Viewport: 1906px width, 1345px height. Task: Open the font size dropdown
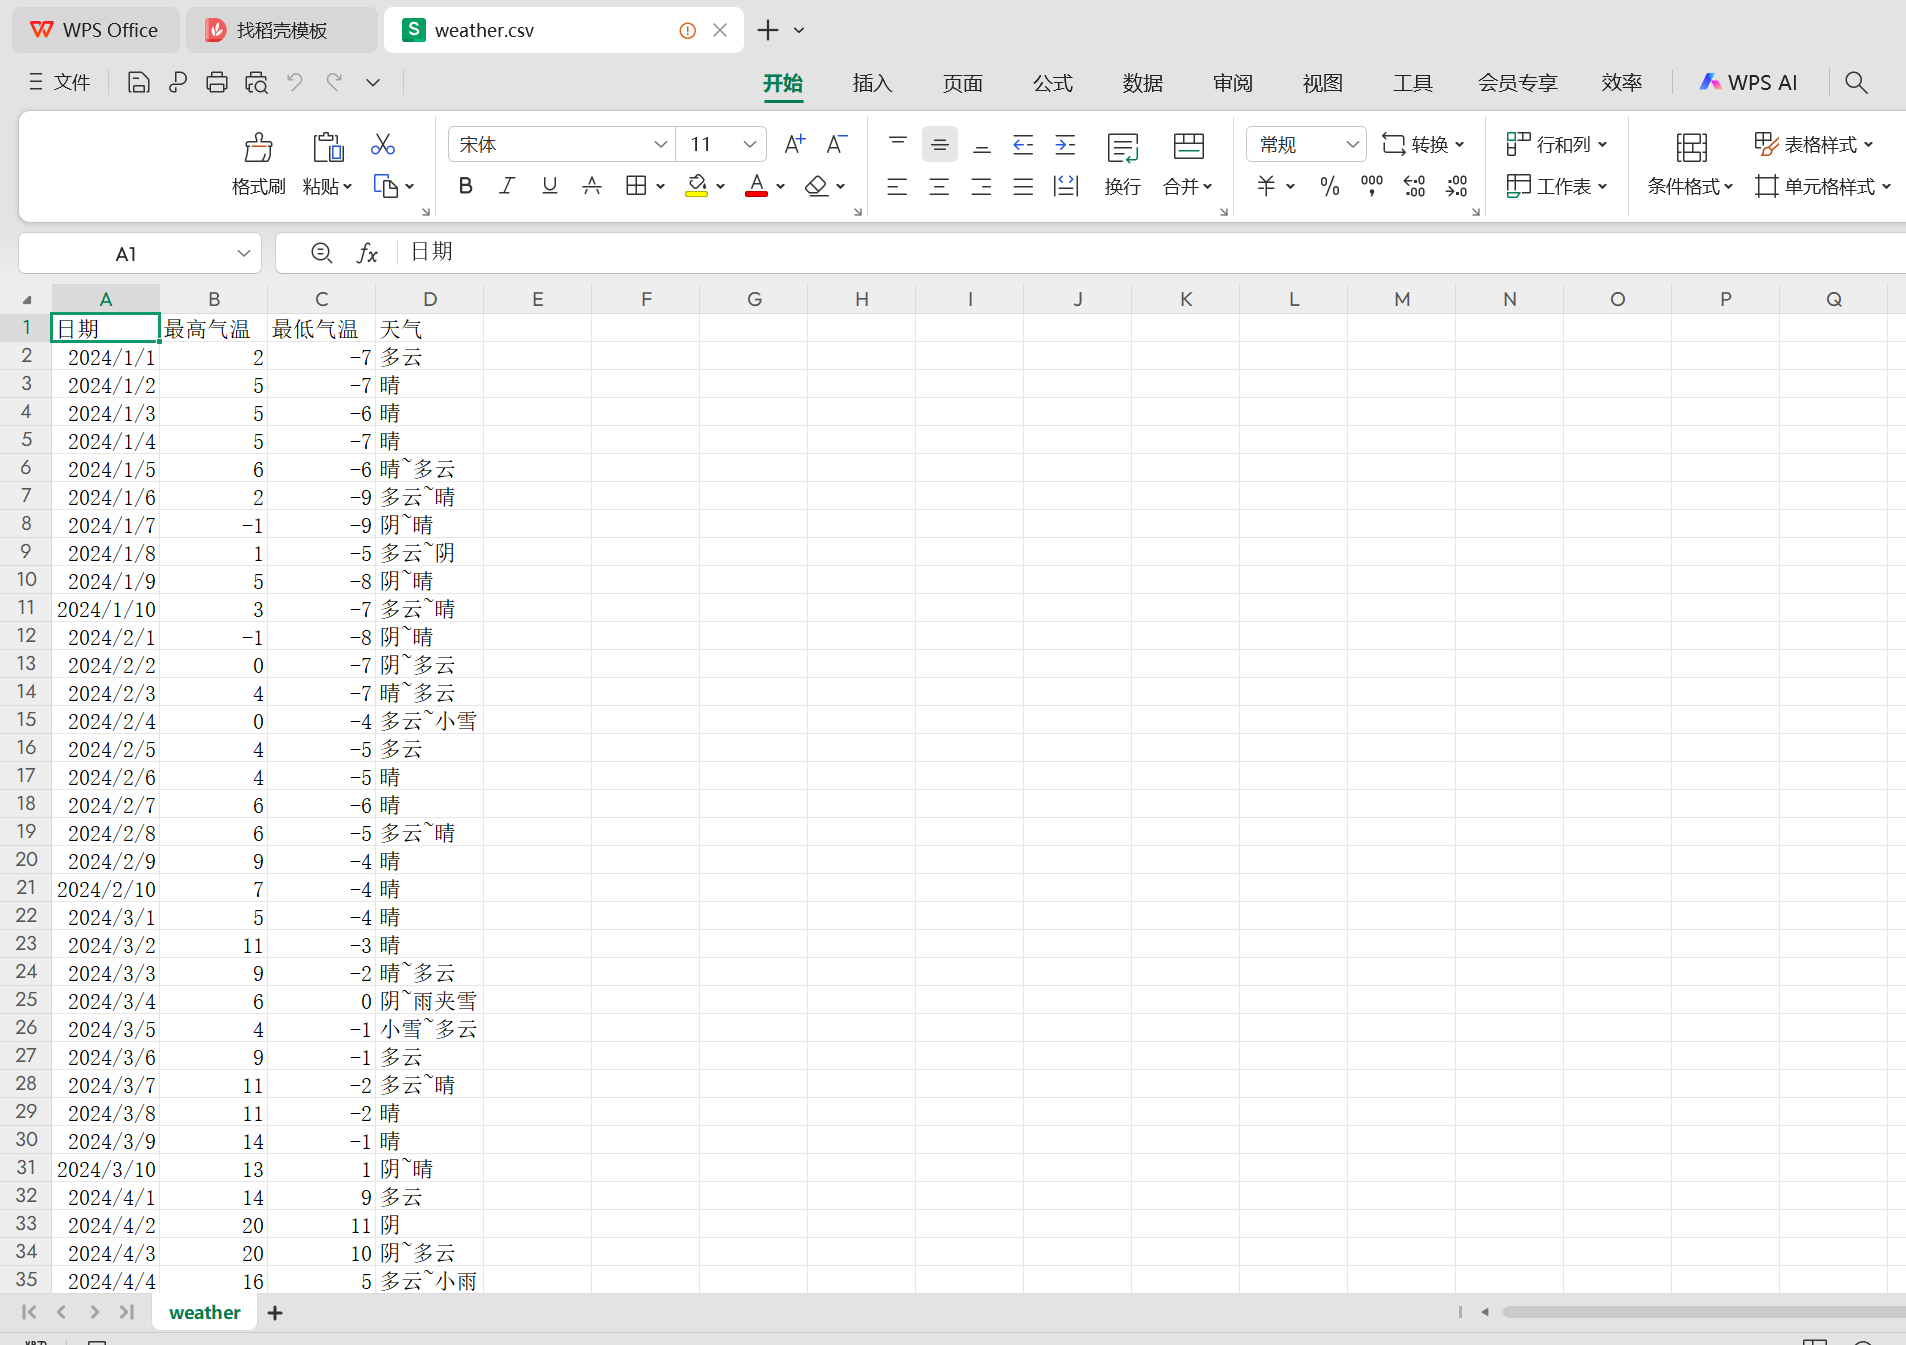coord(749,145)
